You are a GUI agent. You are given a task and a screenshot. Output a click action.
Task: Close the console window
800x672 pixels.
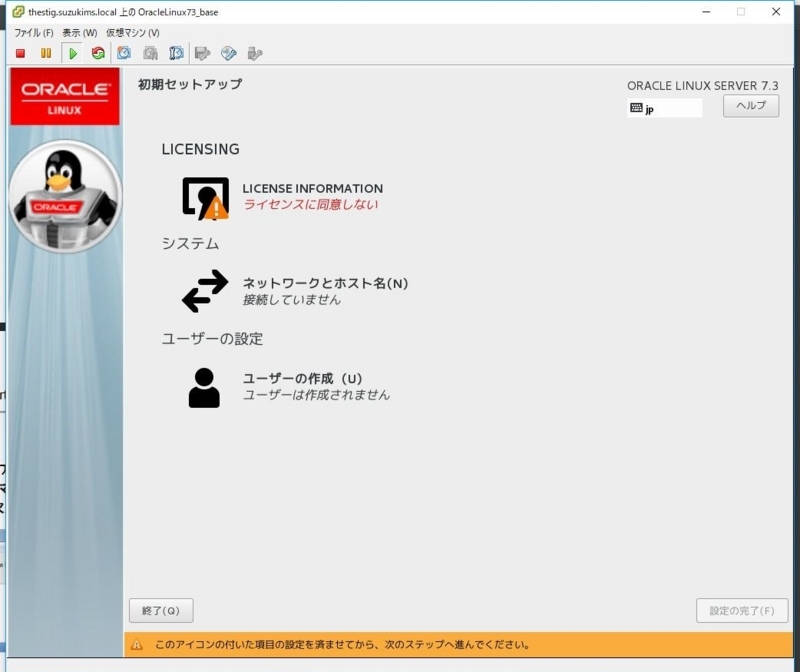pyautogui.click(x=776, y=11)
